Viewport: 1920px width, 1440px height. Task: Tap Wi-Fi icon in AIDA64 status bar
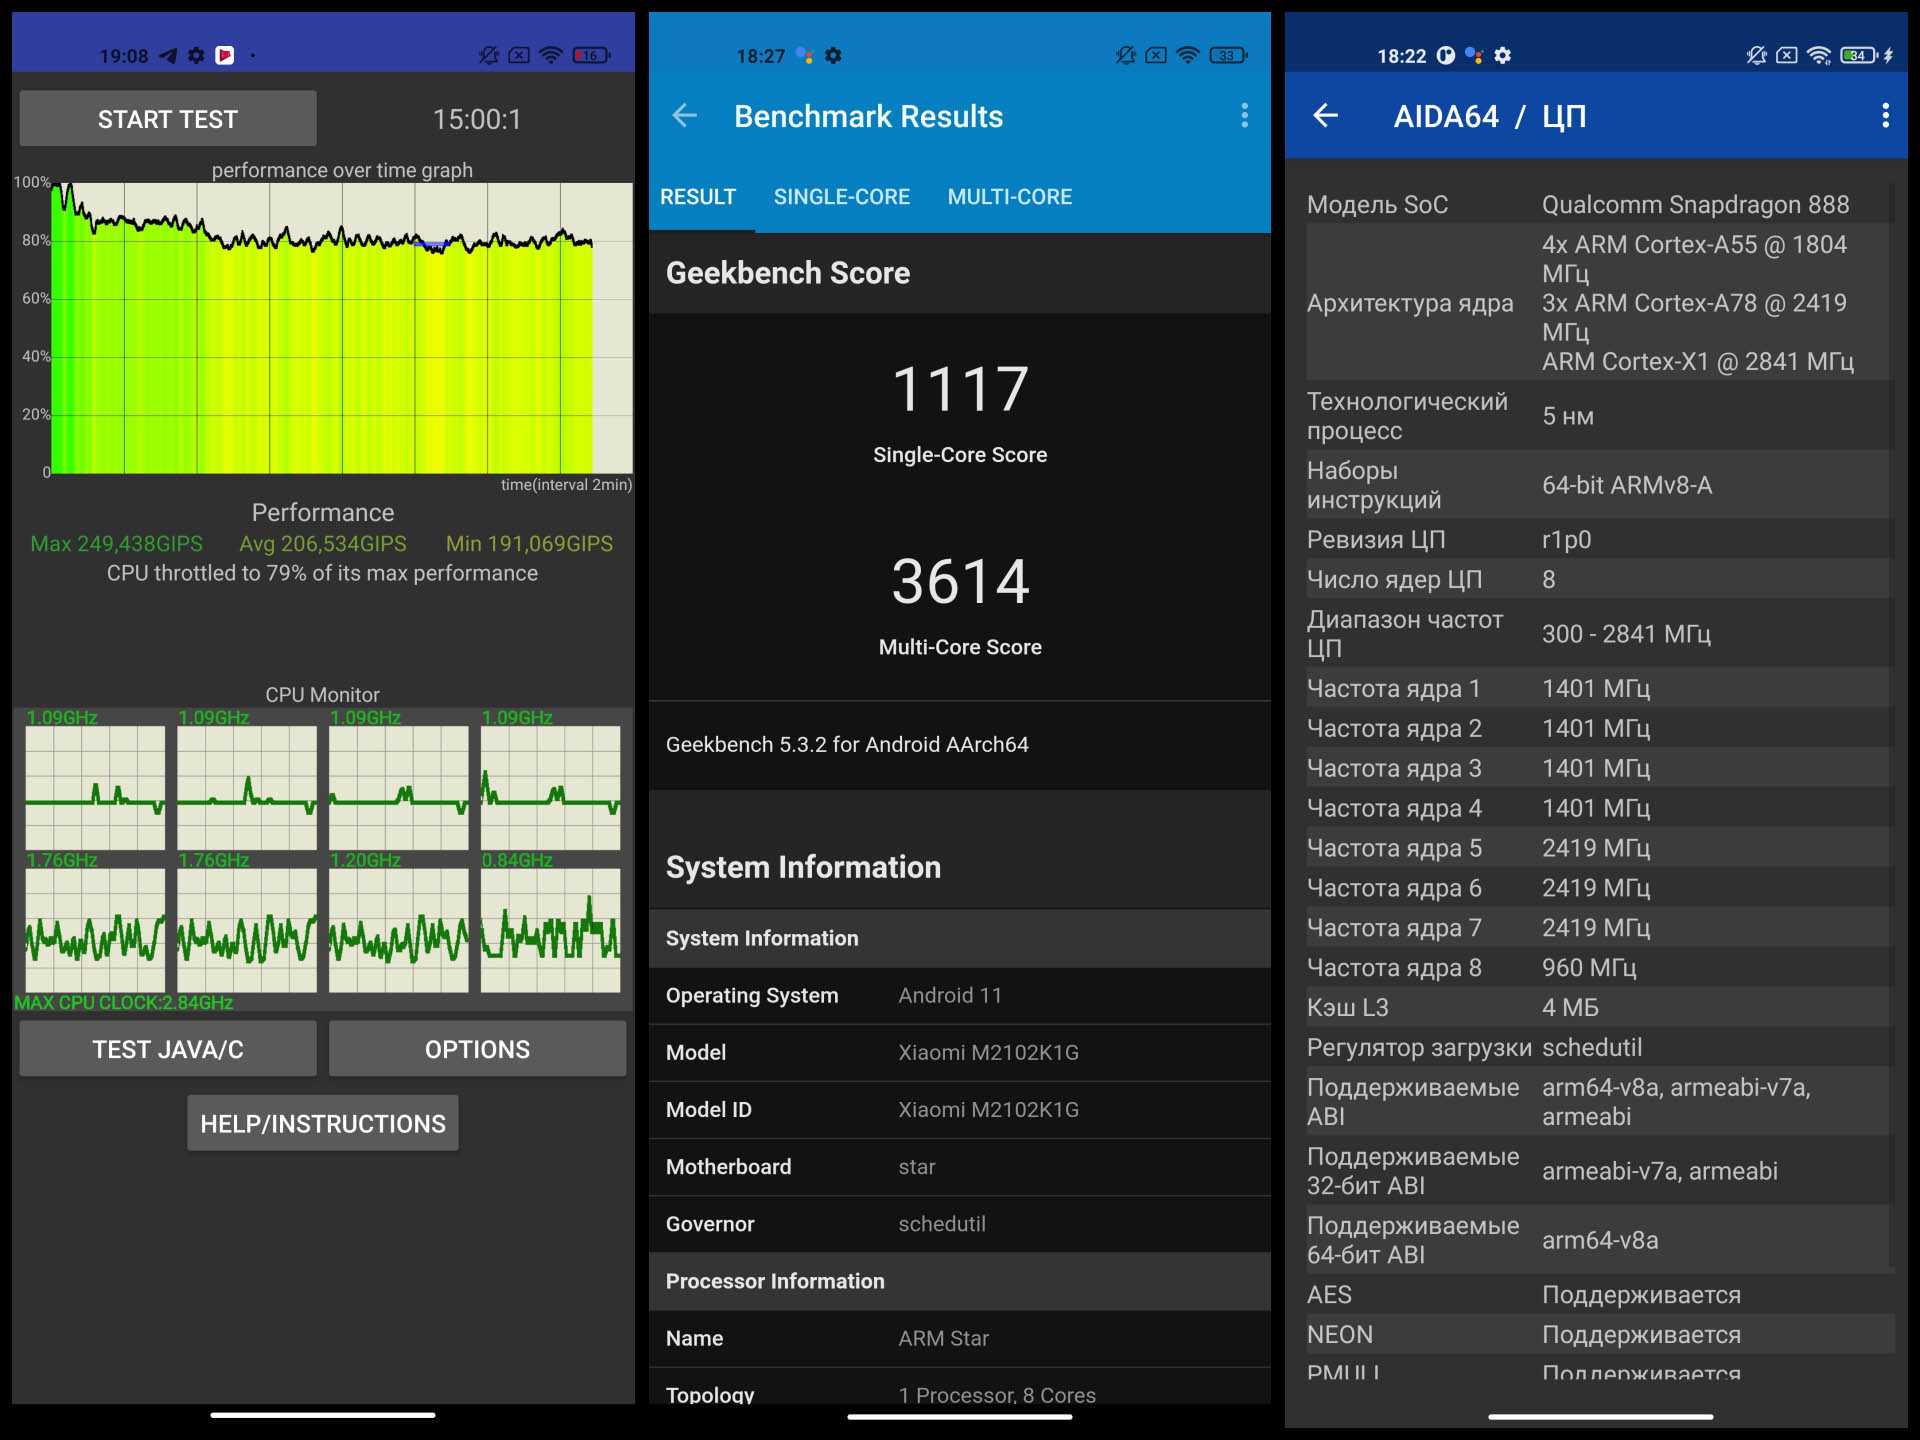[x=1819, y=56]
